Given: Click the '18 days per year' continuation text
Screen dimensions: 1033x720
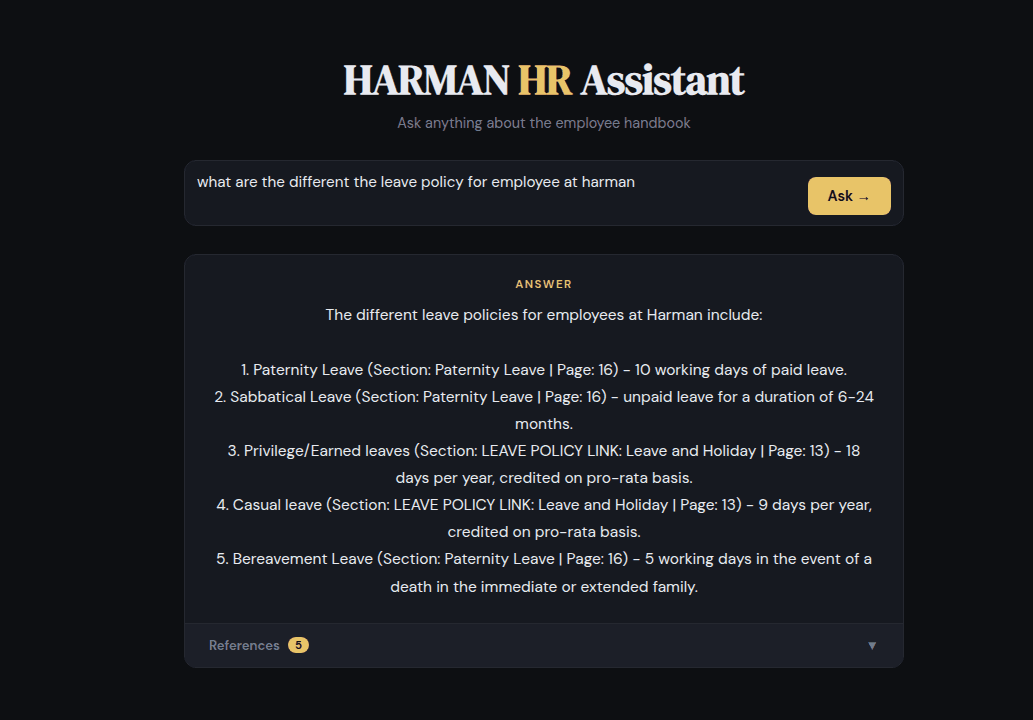Looking at the screenshot, I should (543, 478).
